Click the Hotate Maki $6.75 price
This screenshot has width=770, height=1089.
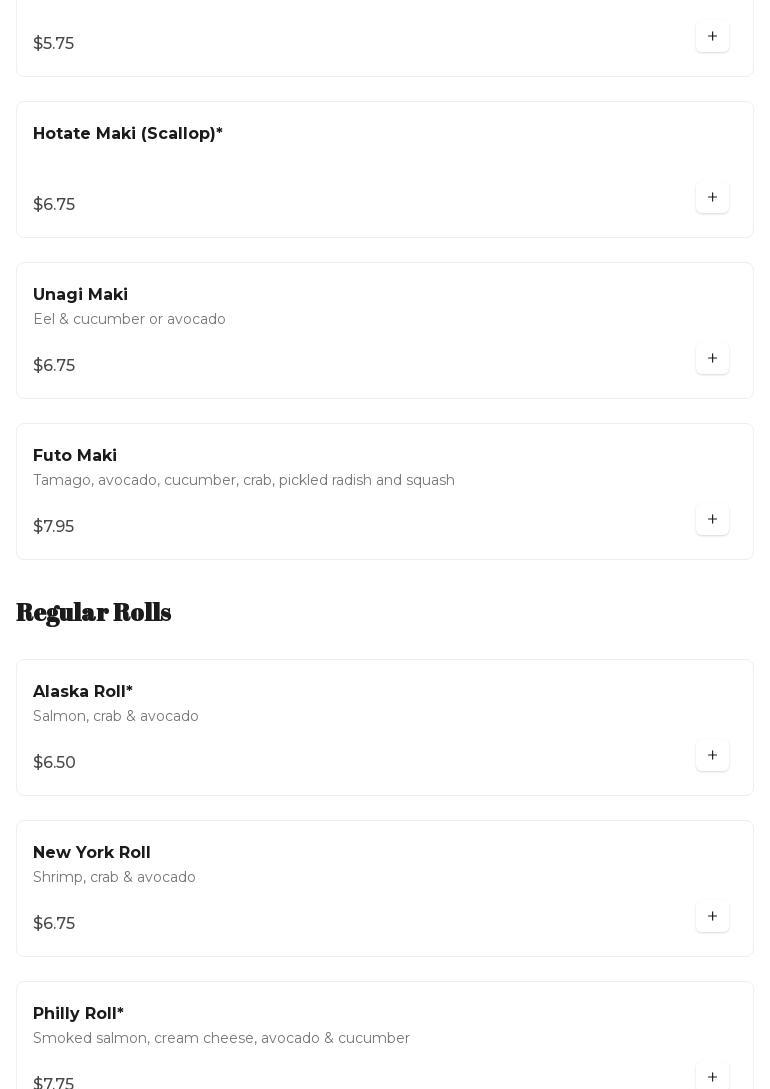coord(54,205)
